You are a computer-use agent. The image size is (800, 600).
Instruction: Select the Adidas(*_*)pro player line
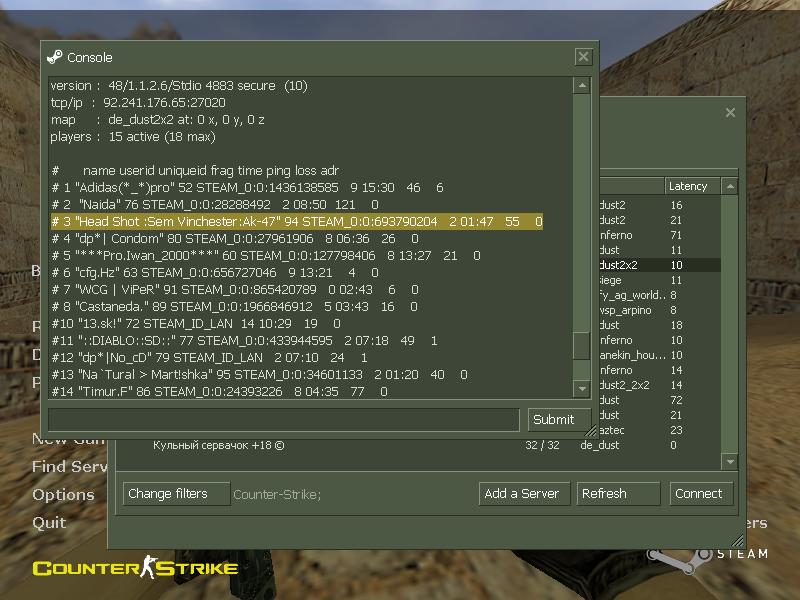pyautogui.click(x=247, y=187)
